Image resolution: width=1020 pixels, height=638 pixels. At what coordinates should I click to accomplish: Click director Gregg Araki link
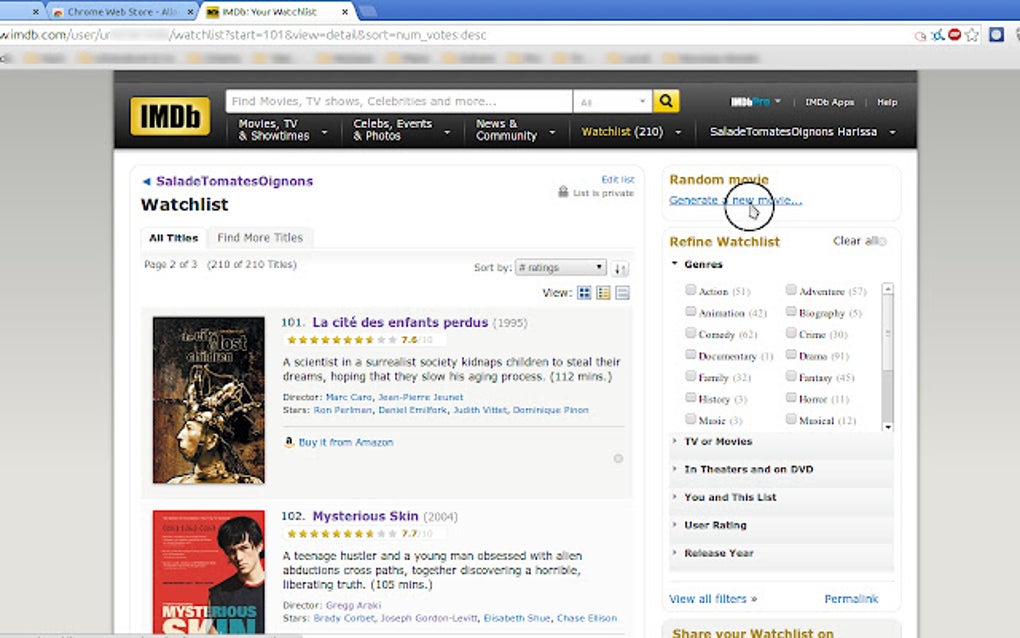click(353, 605)
